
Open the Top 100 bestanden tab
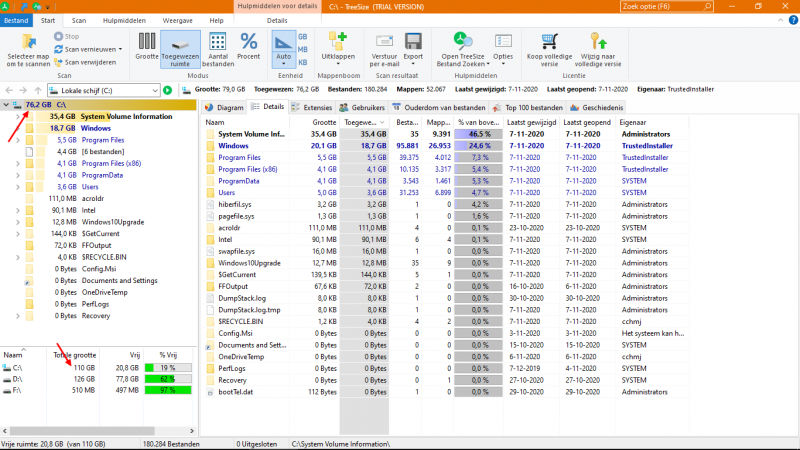tap(528, 108)
